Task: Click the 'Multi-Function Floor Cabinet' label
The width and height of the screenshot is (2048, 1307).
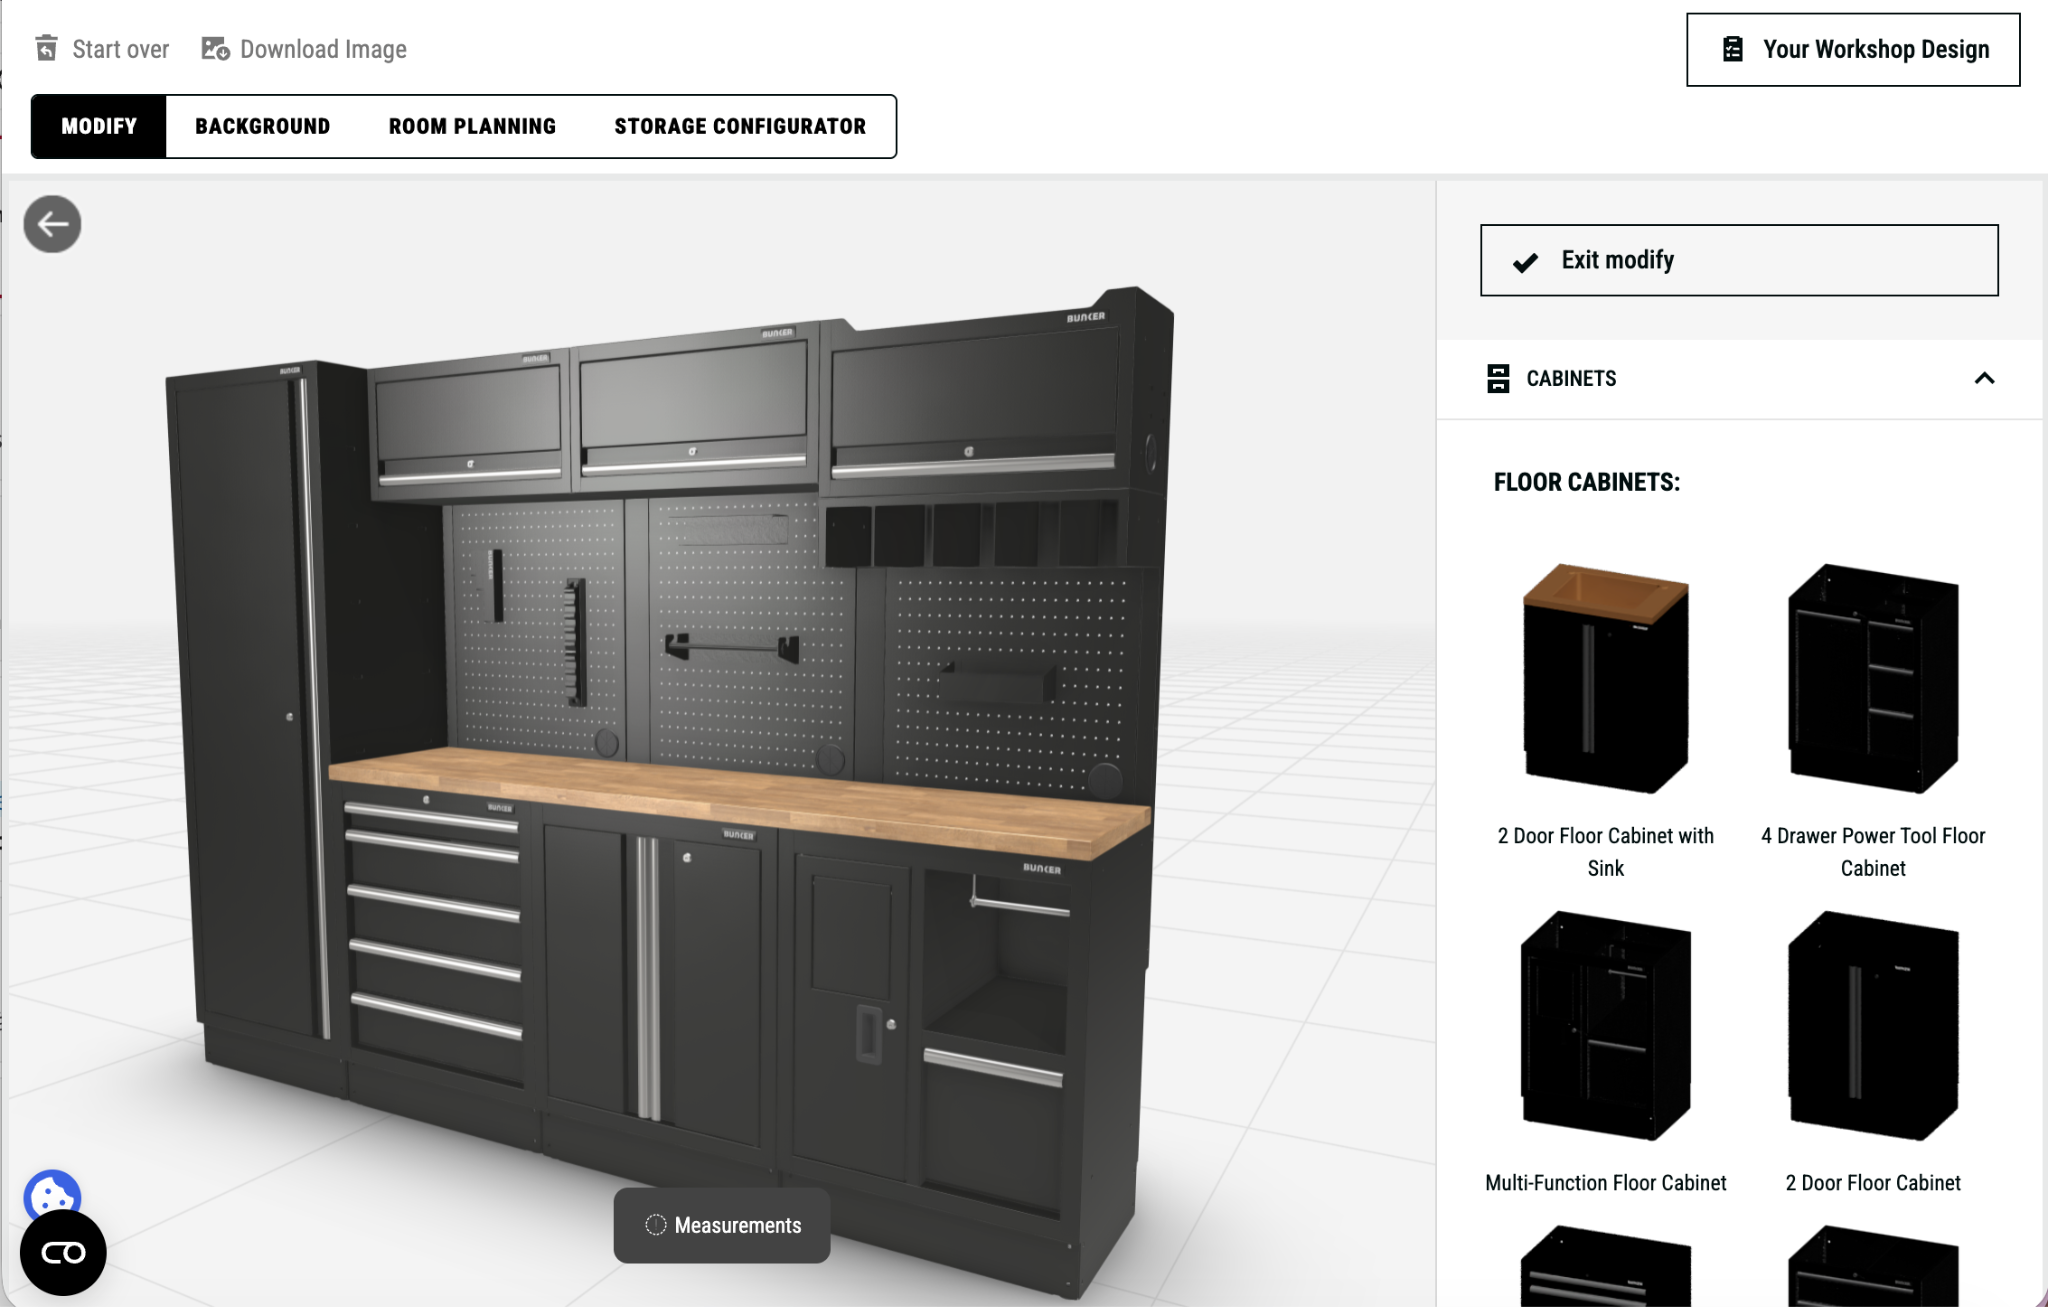Action: 1605,1183
